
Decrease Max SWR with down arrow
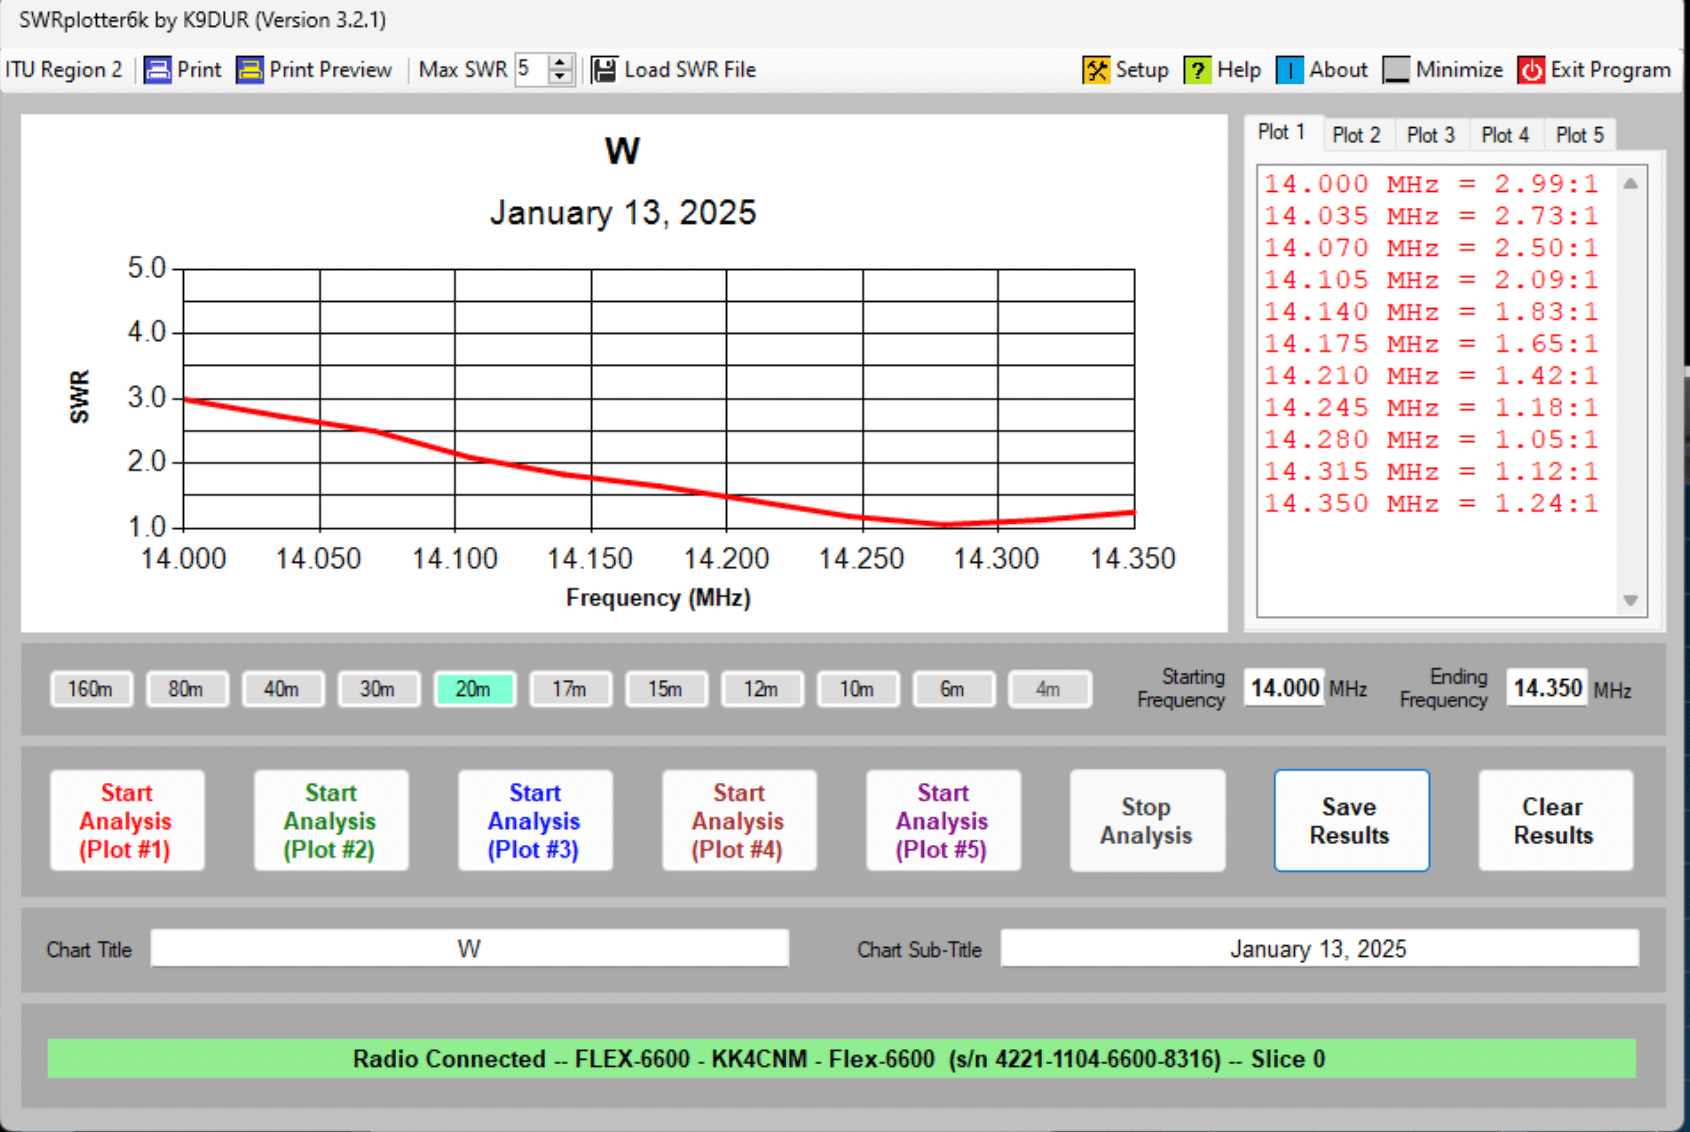point(561,77)
